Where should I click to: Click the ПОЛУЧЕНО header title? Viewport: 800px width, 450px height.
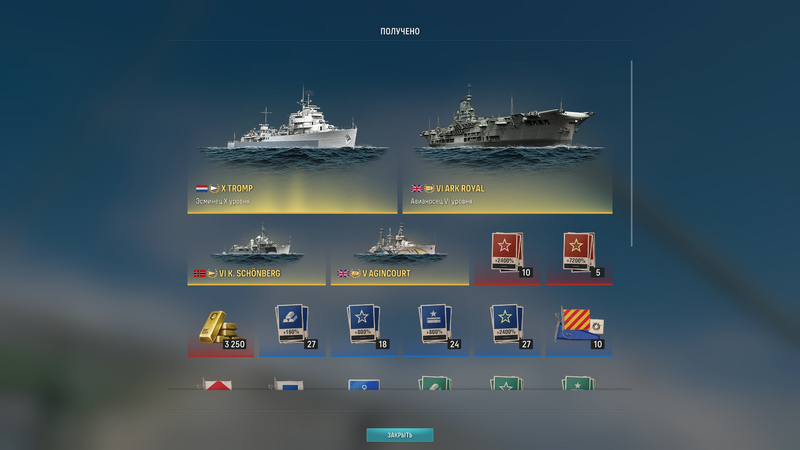(400, 32)
